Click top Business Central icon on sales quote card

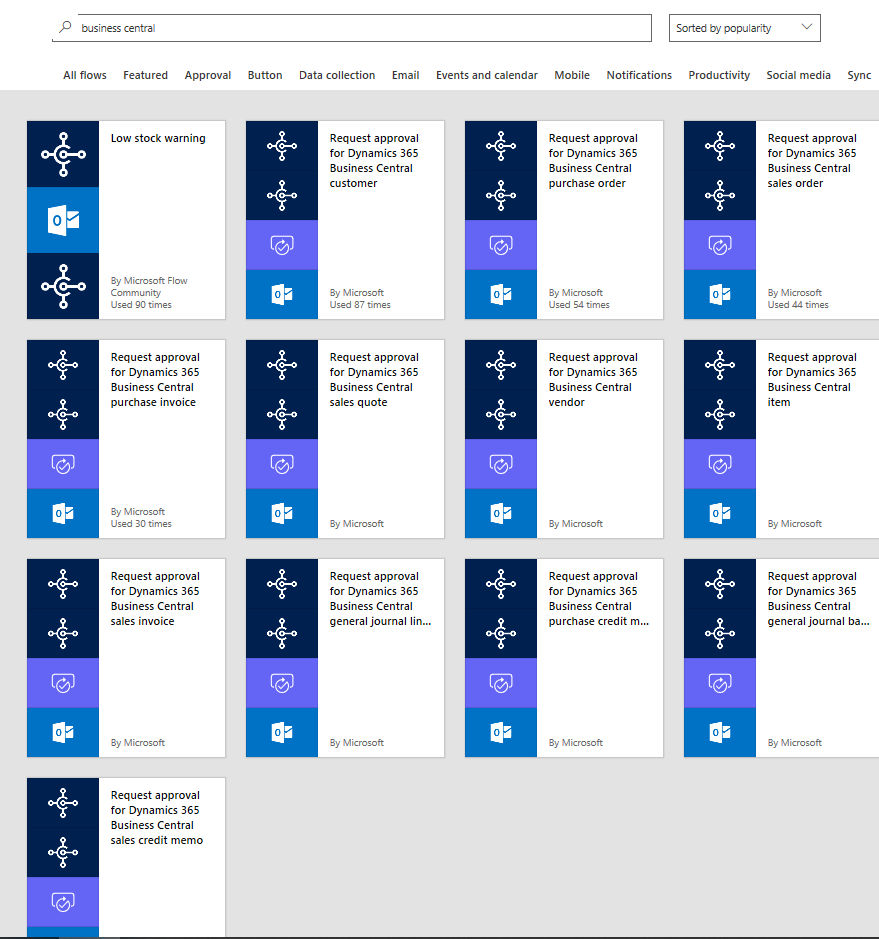282,365
